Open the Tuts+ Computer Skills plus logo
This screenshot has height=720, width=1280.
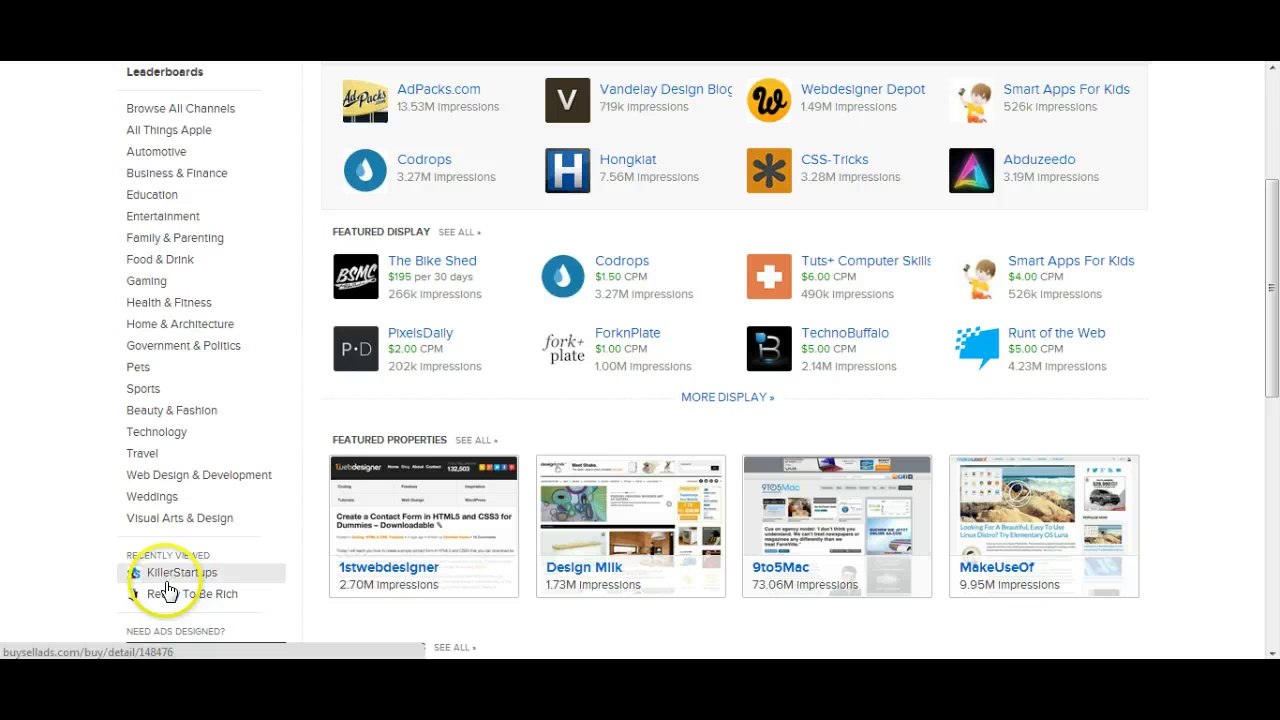(x=769, y=277)
